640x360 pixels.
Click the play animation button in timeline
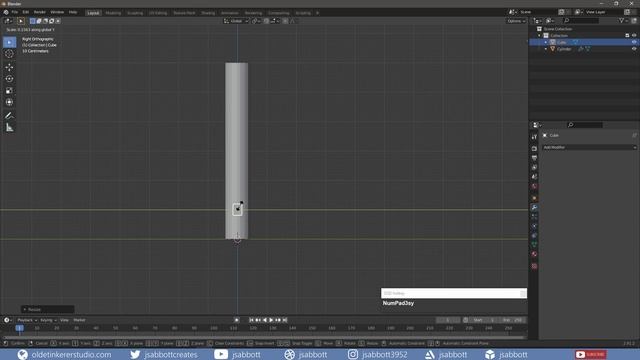[271, 320]
